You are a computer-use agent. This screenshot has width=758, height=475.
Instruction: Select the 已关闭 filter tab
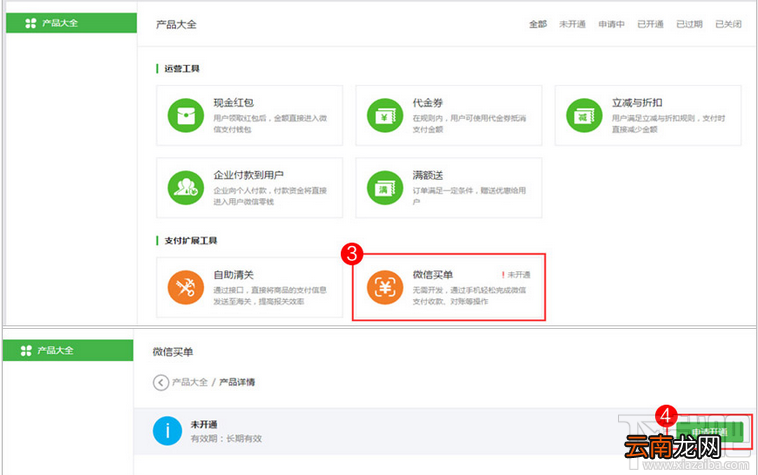click(x=729, y=24)
